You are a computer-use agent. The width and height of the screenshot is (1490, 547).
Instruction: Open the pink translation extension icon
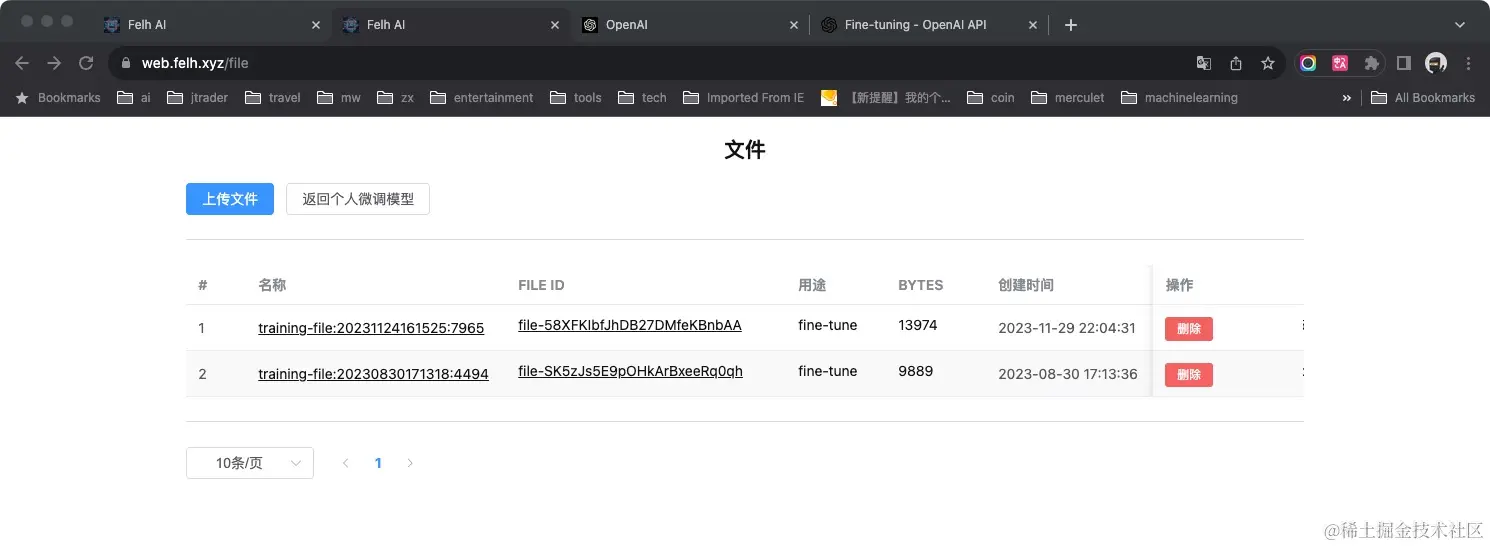1340,63
